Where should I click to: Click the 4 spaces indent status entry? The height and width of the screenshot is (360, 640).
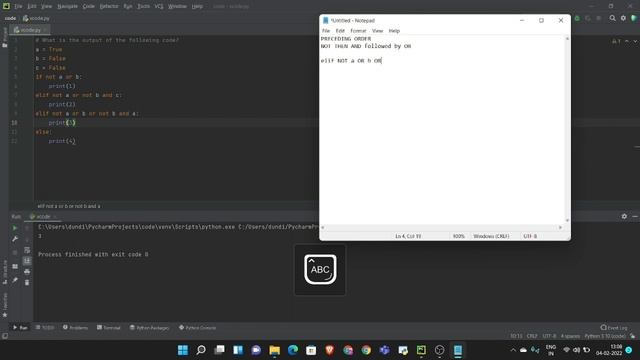pos(570,336)
